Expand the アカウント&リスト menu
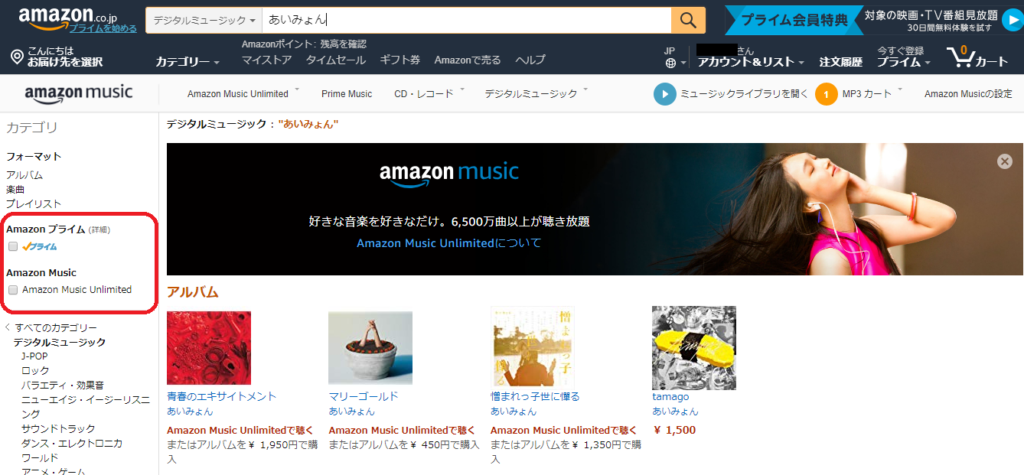 pyautogui.click(x=751, y=62)
